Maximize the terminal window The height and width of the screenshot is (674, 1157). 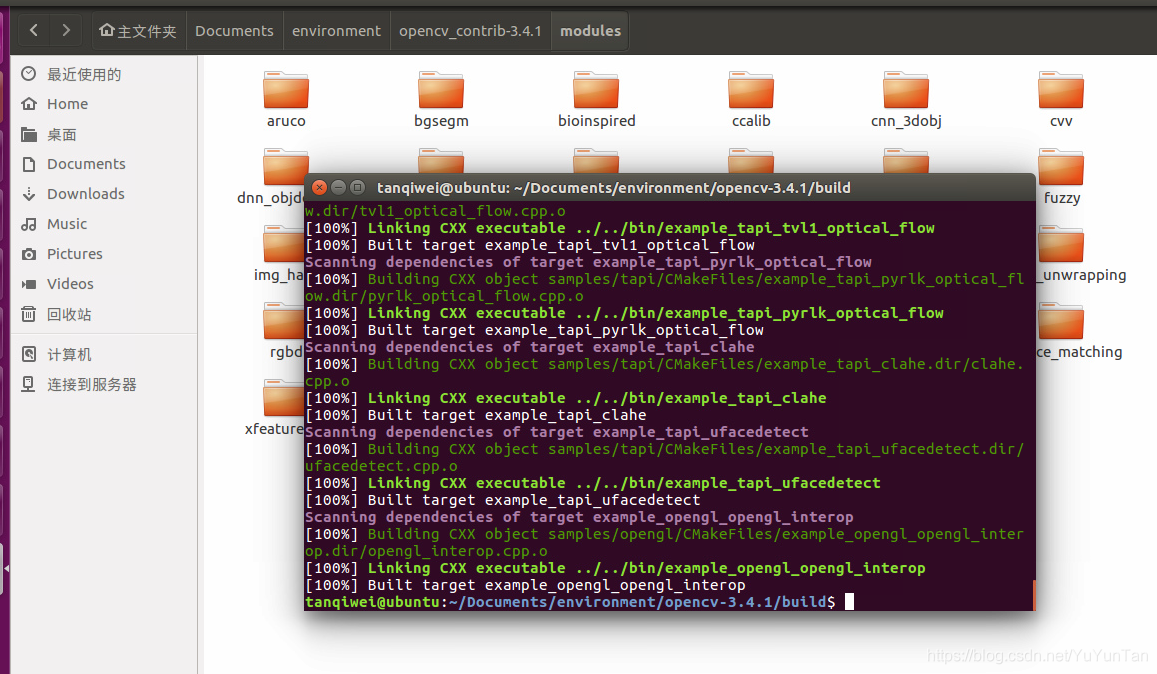[x=357, y=188]
